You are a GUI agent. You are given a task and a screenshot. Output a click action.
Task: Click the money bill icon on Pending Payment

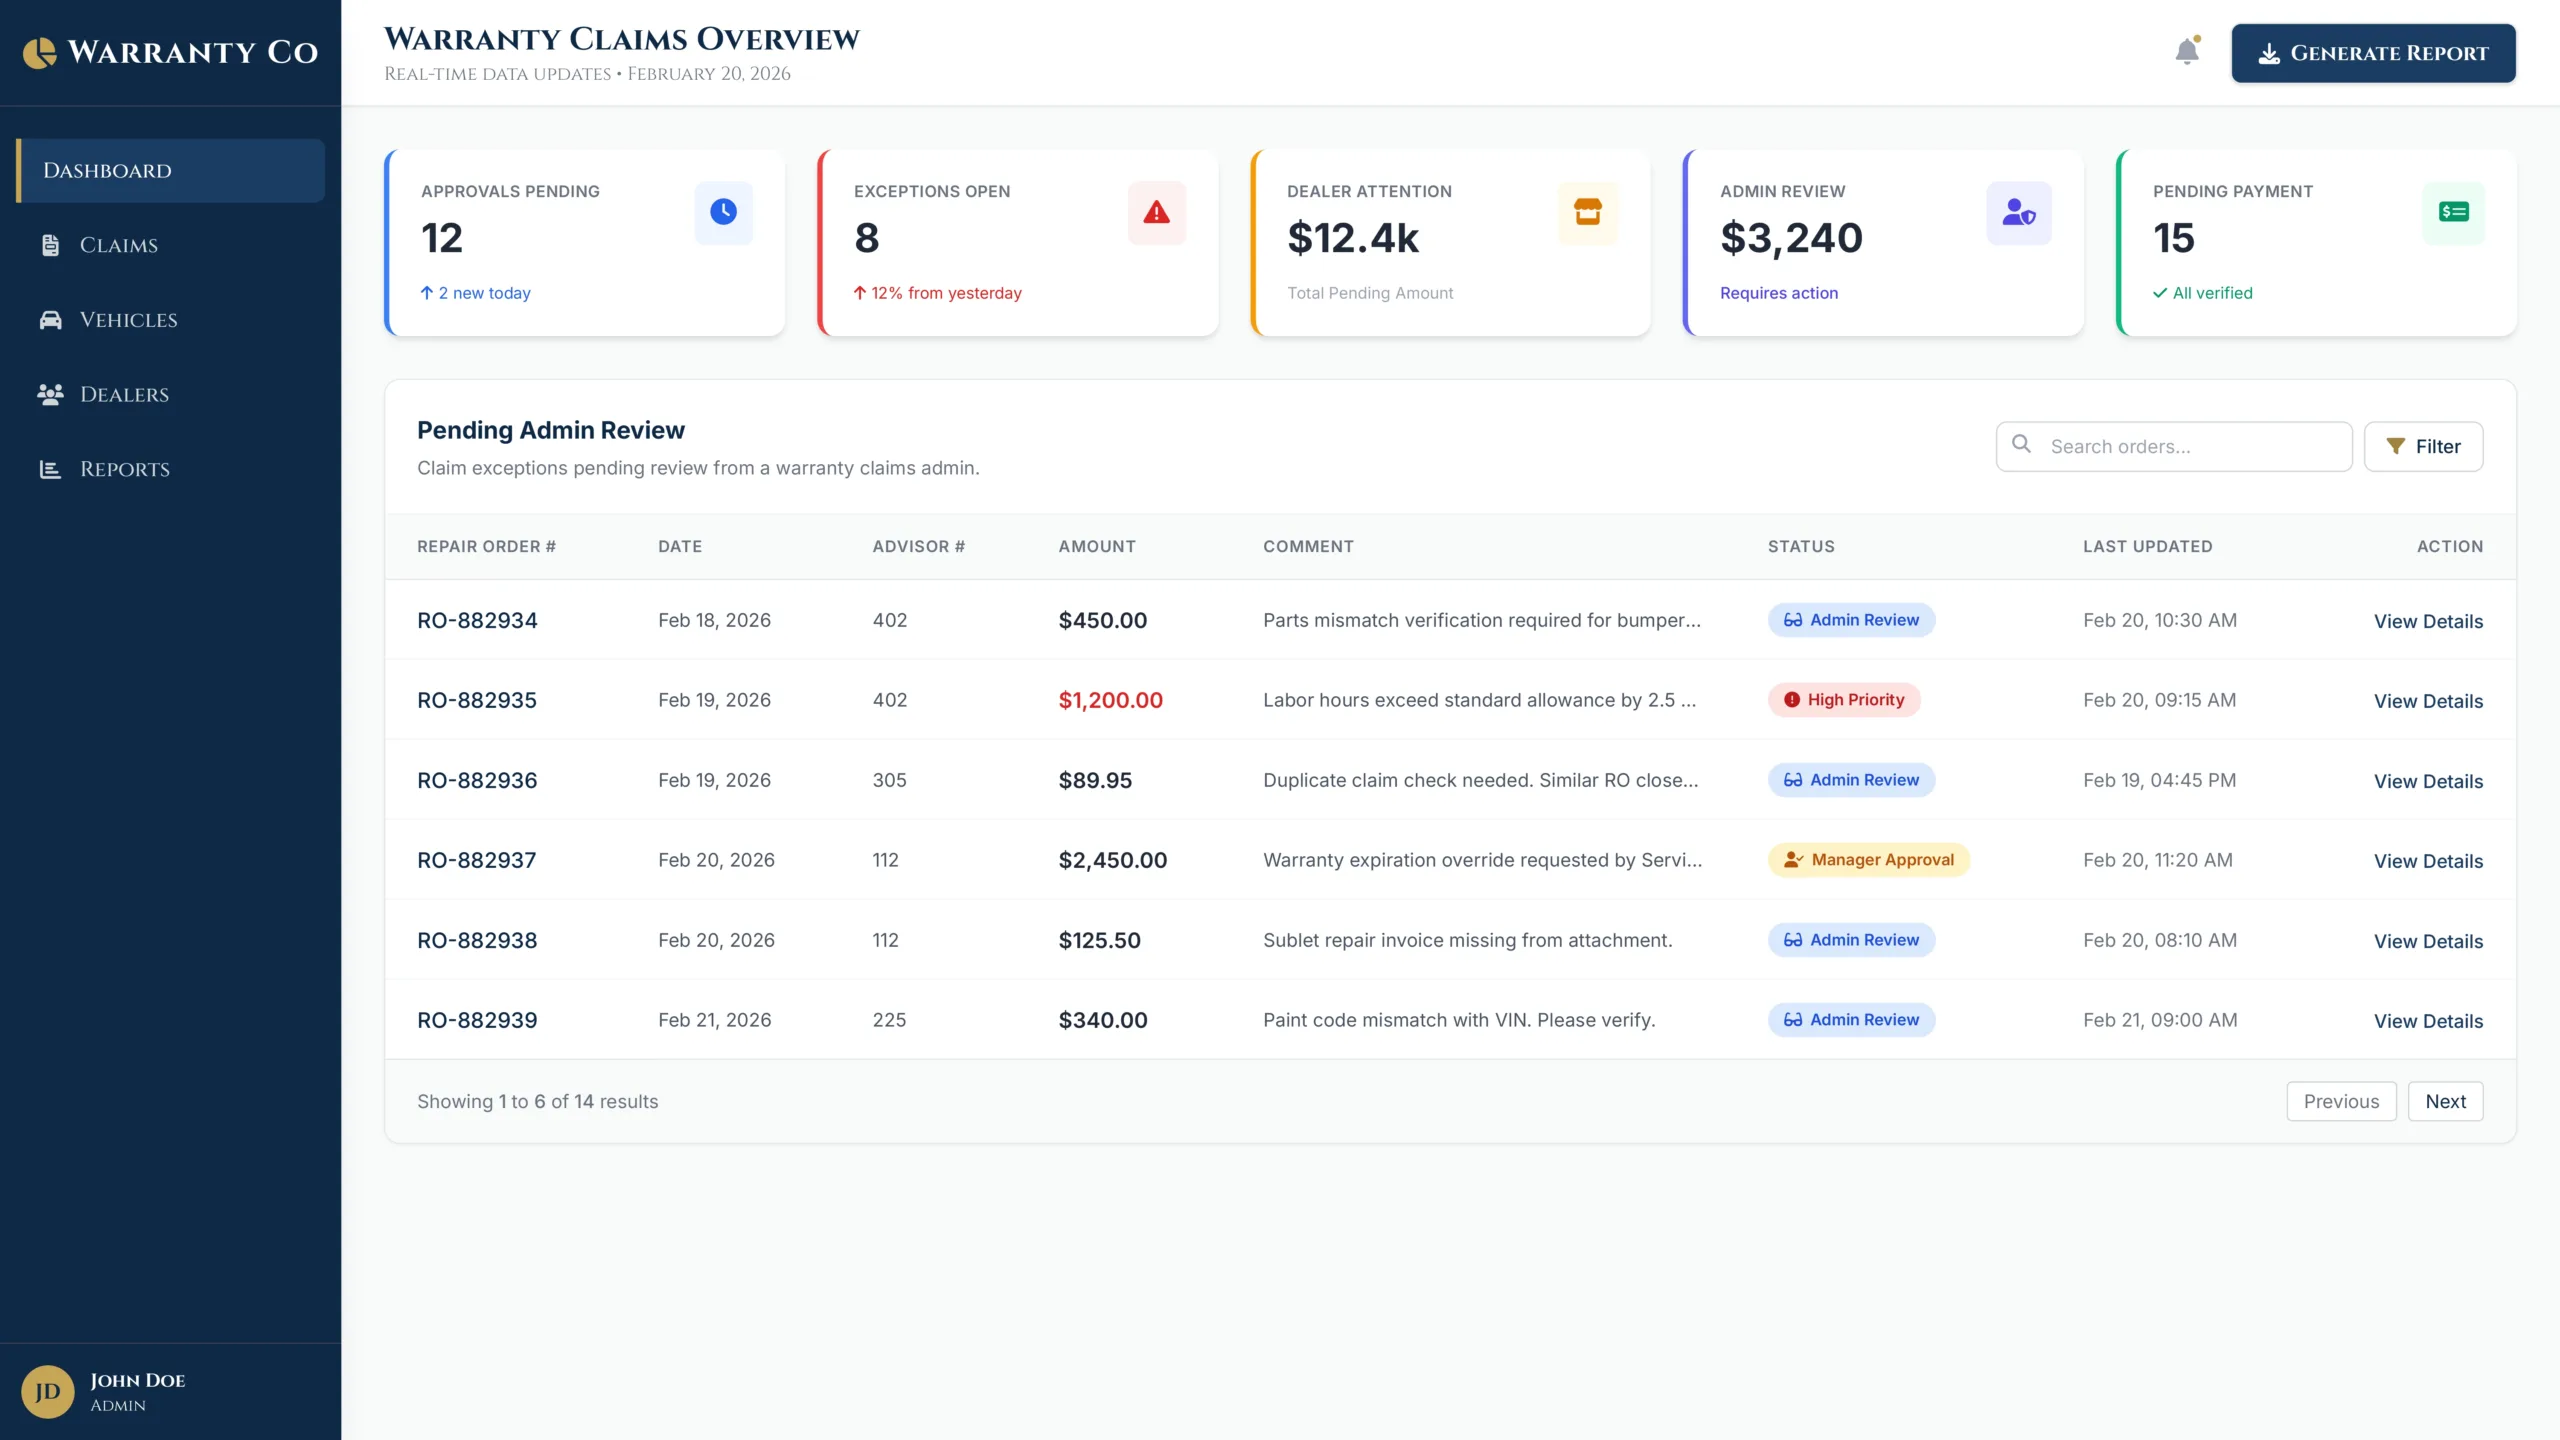(2453, 212)
